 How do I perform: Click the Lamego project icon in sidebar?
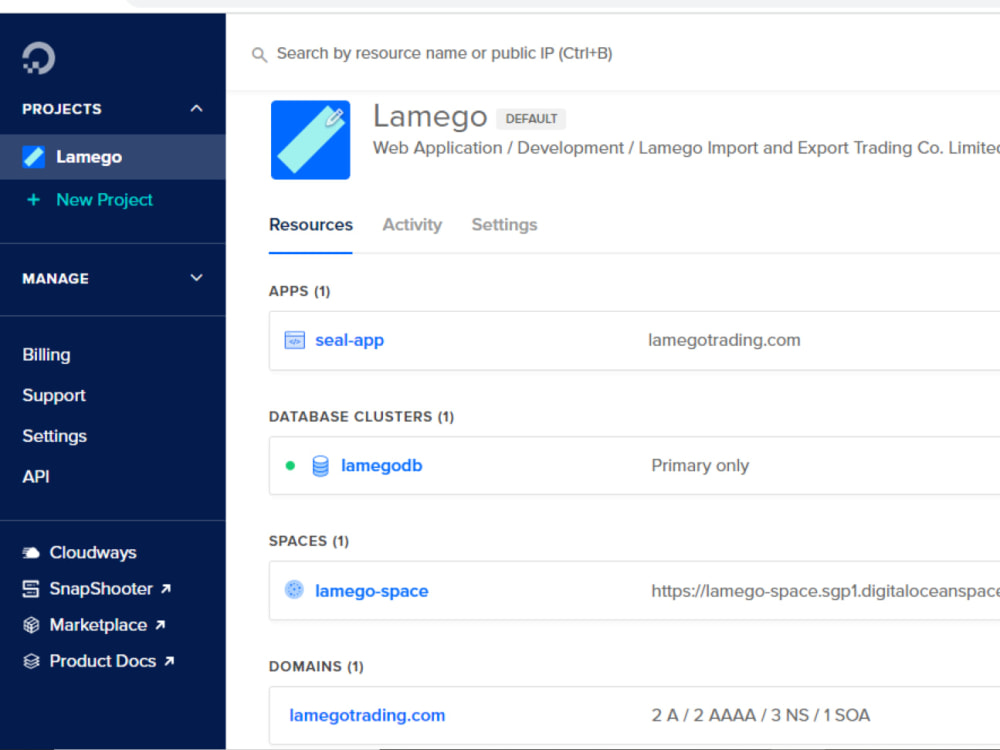click(33, 157)
